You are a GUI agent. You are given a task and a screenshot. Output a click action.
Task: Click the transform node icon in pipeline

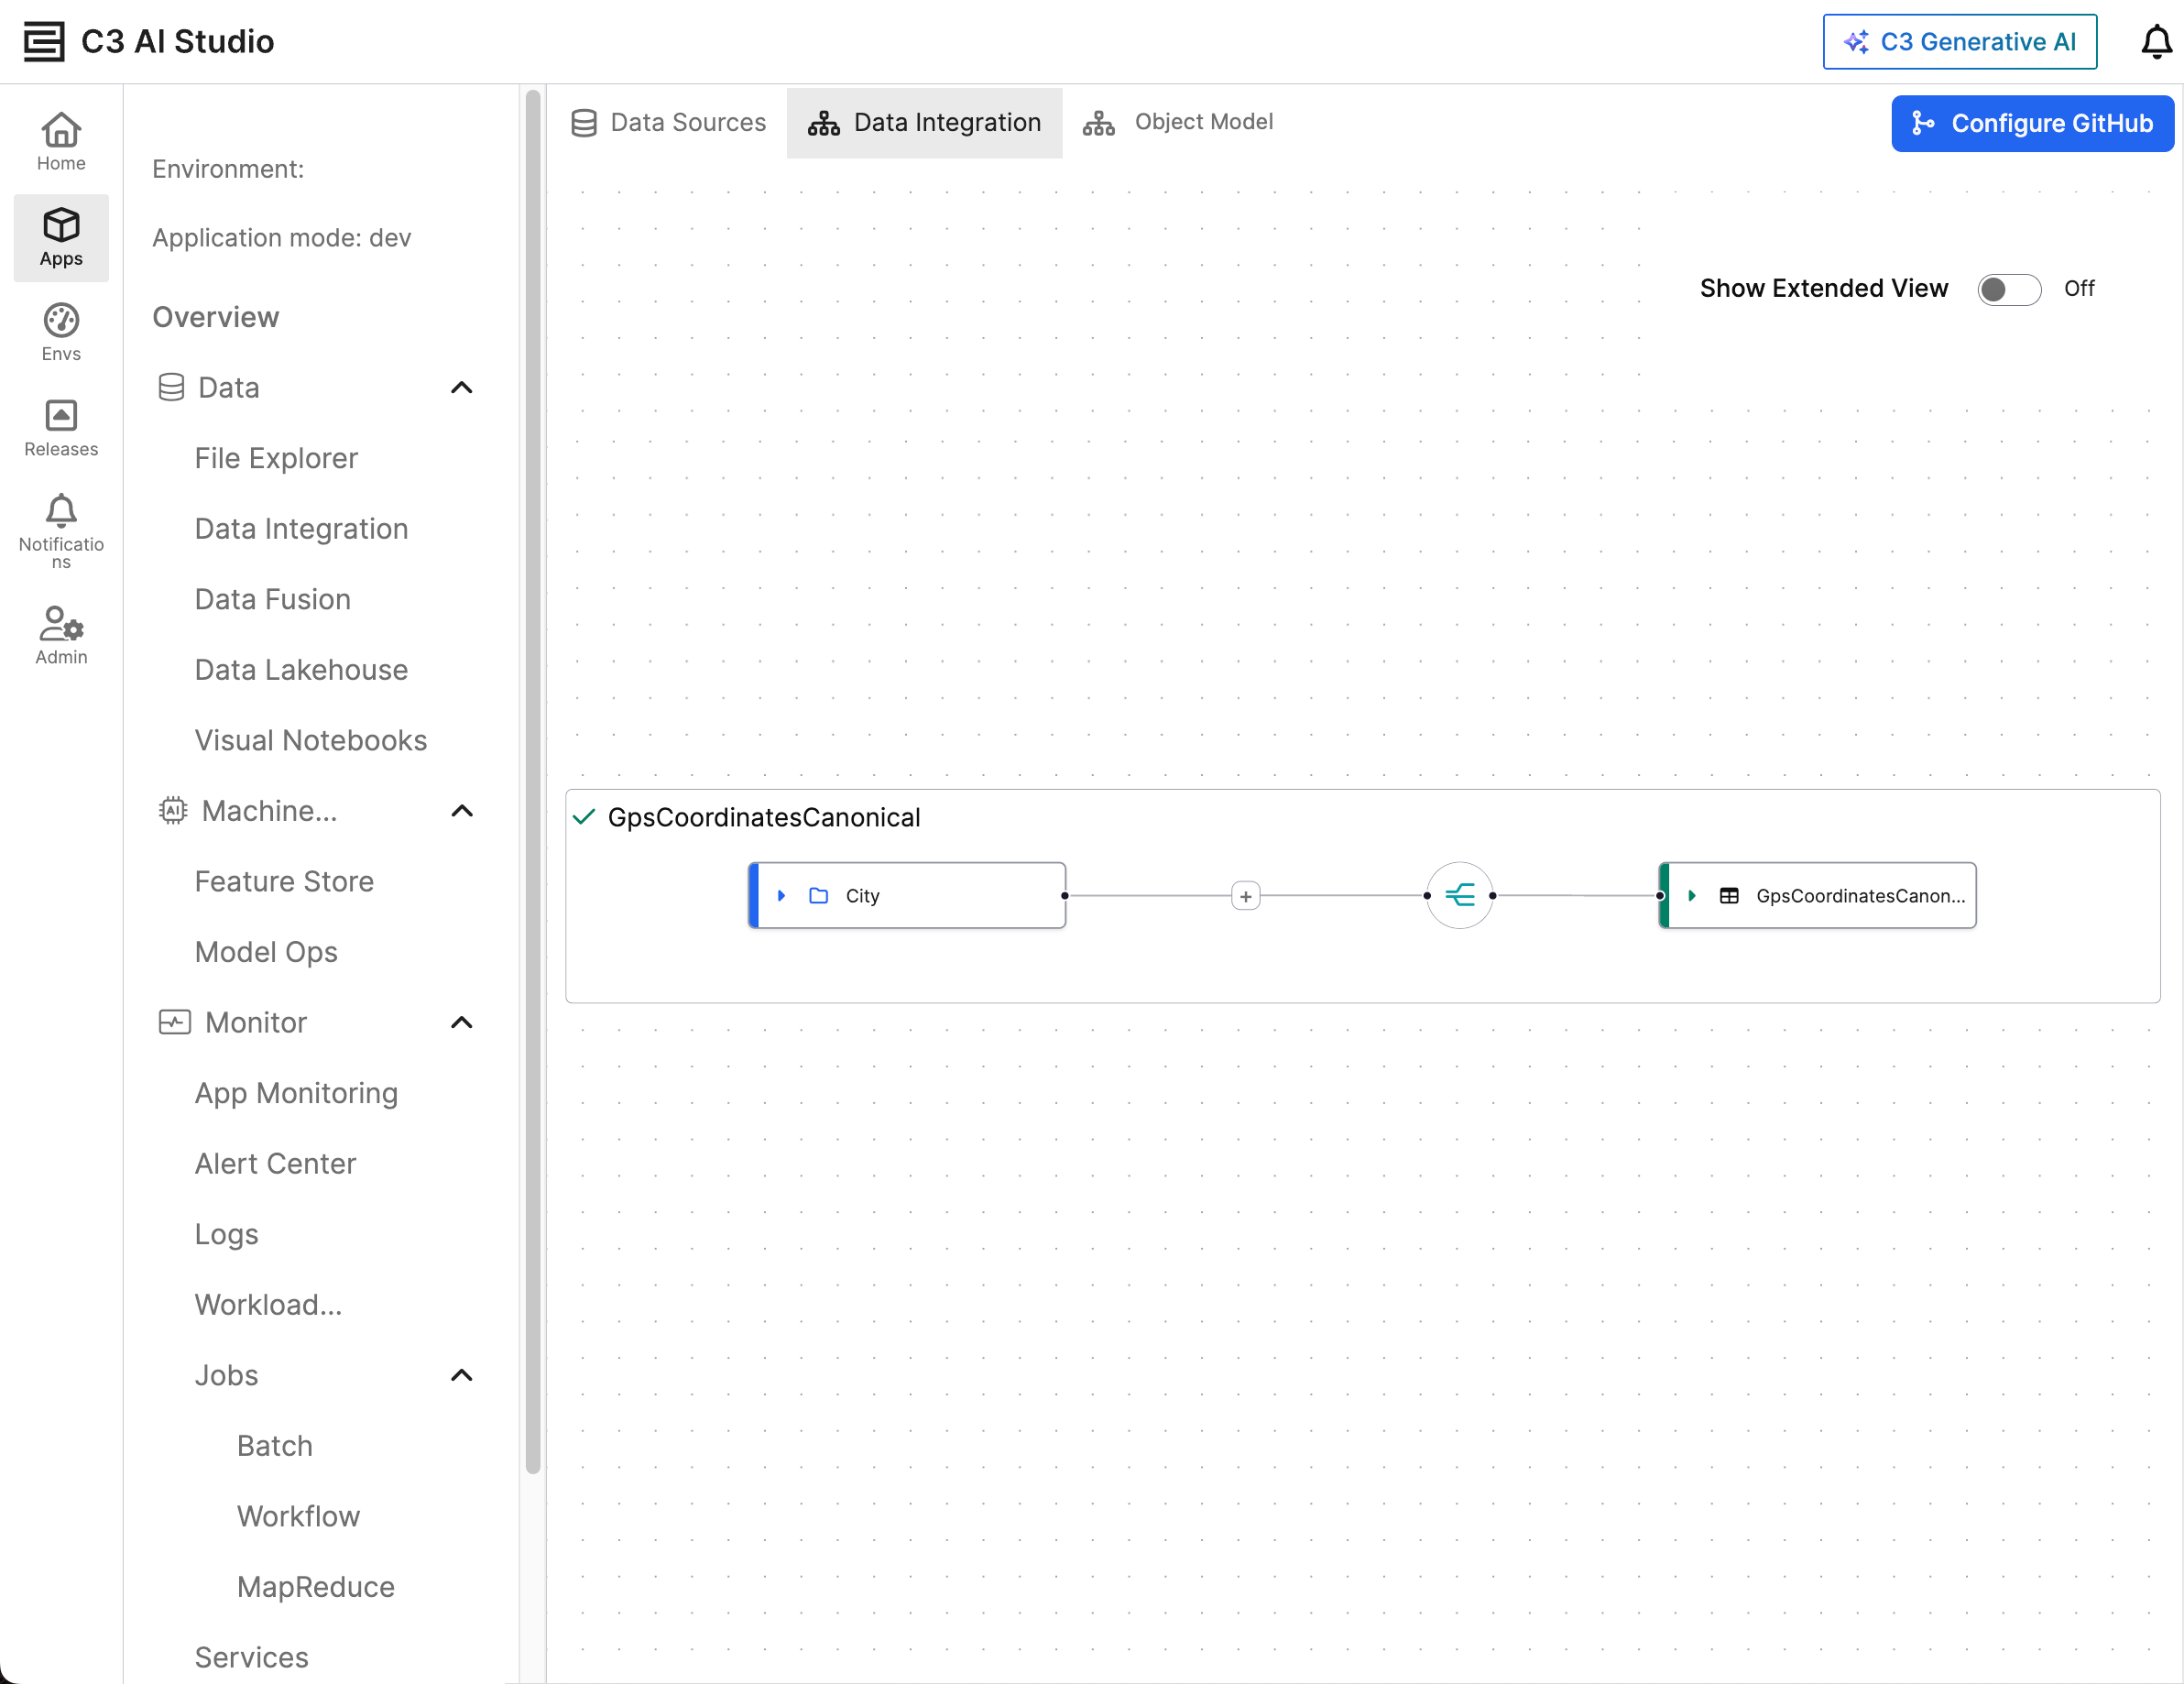[1459, 895]
